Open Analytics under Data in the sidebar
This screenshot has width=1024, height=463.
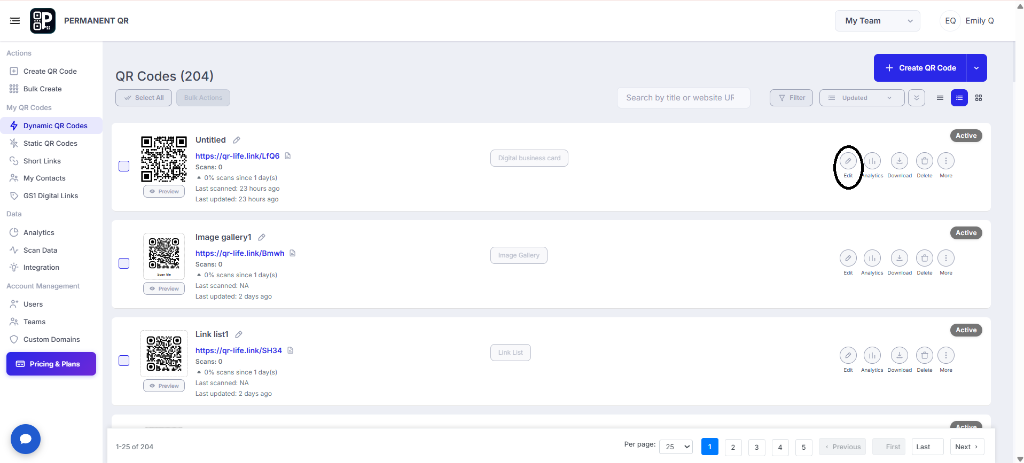point(39,232)
